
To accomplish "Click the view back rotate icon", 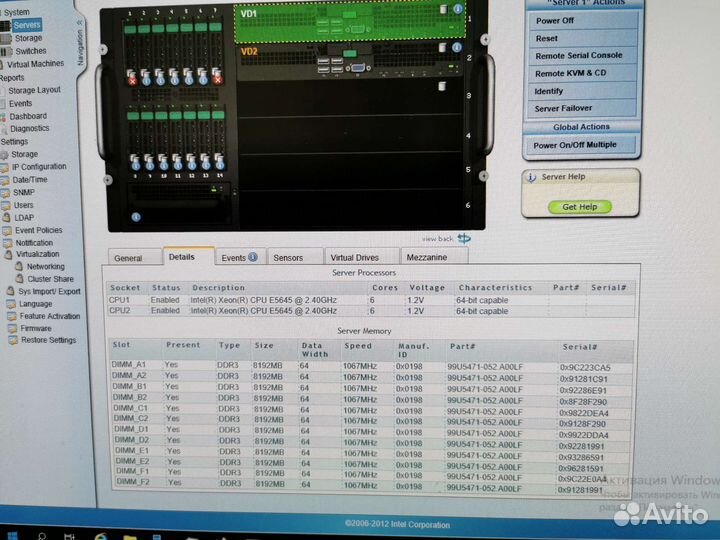I will (464, 238).
